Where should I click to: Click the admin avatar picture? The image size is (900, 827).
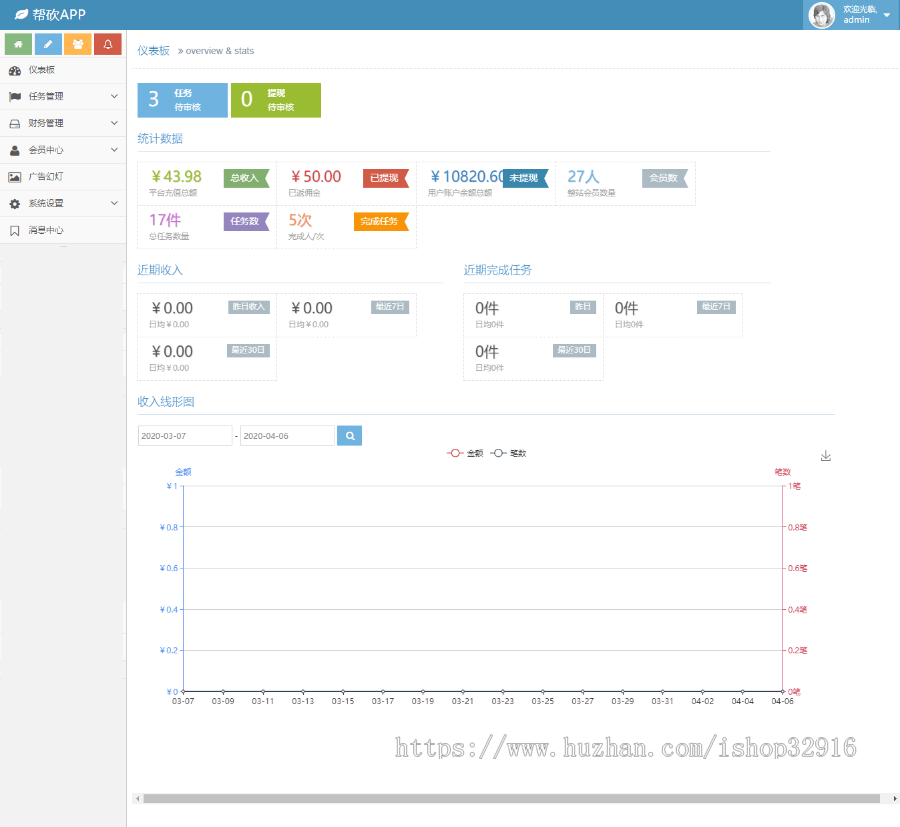pos(821,15)
